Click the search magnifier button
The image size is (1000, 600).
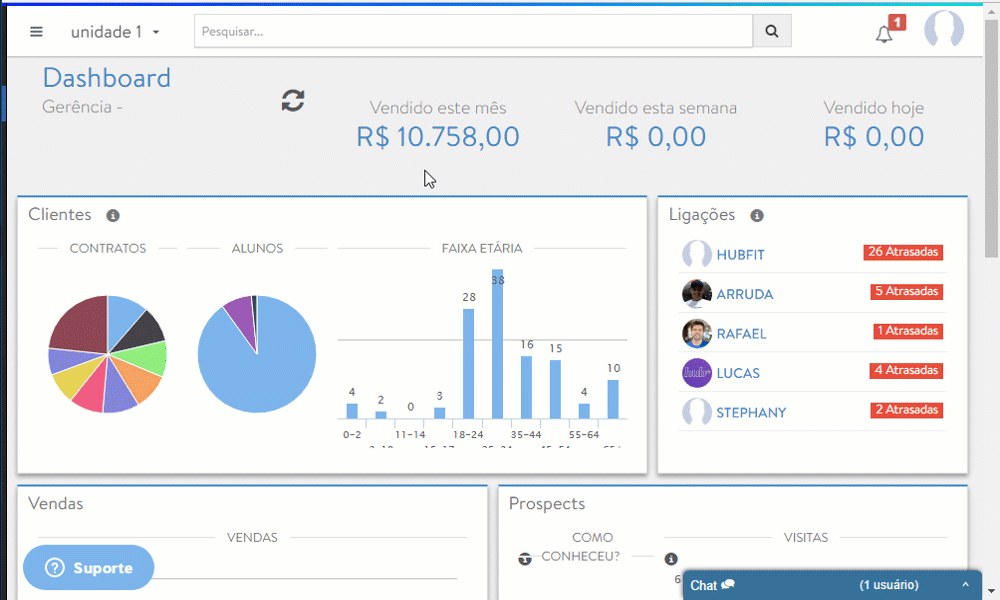coord(772,31)
